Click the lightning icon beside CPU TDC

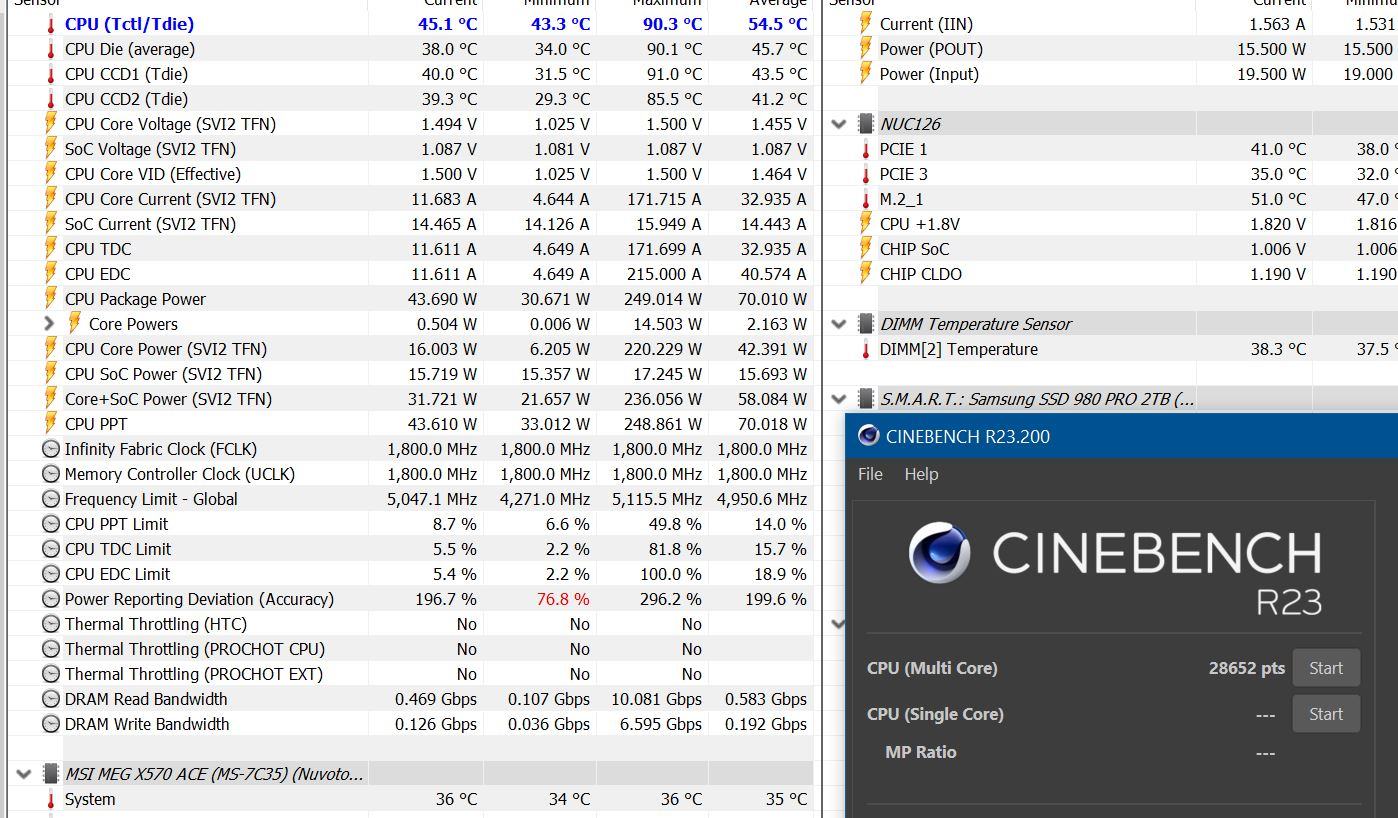point(51,249)
